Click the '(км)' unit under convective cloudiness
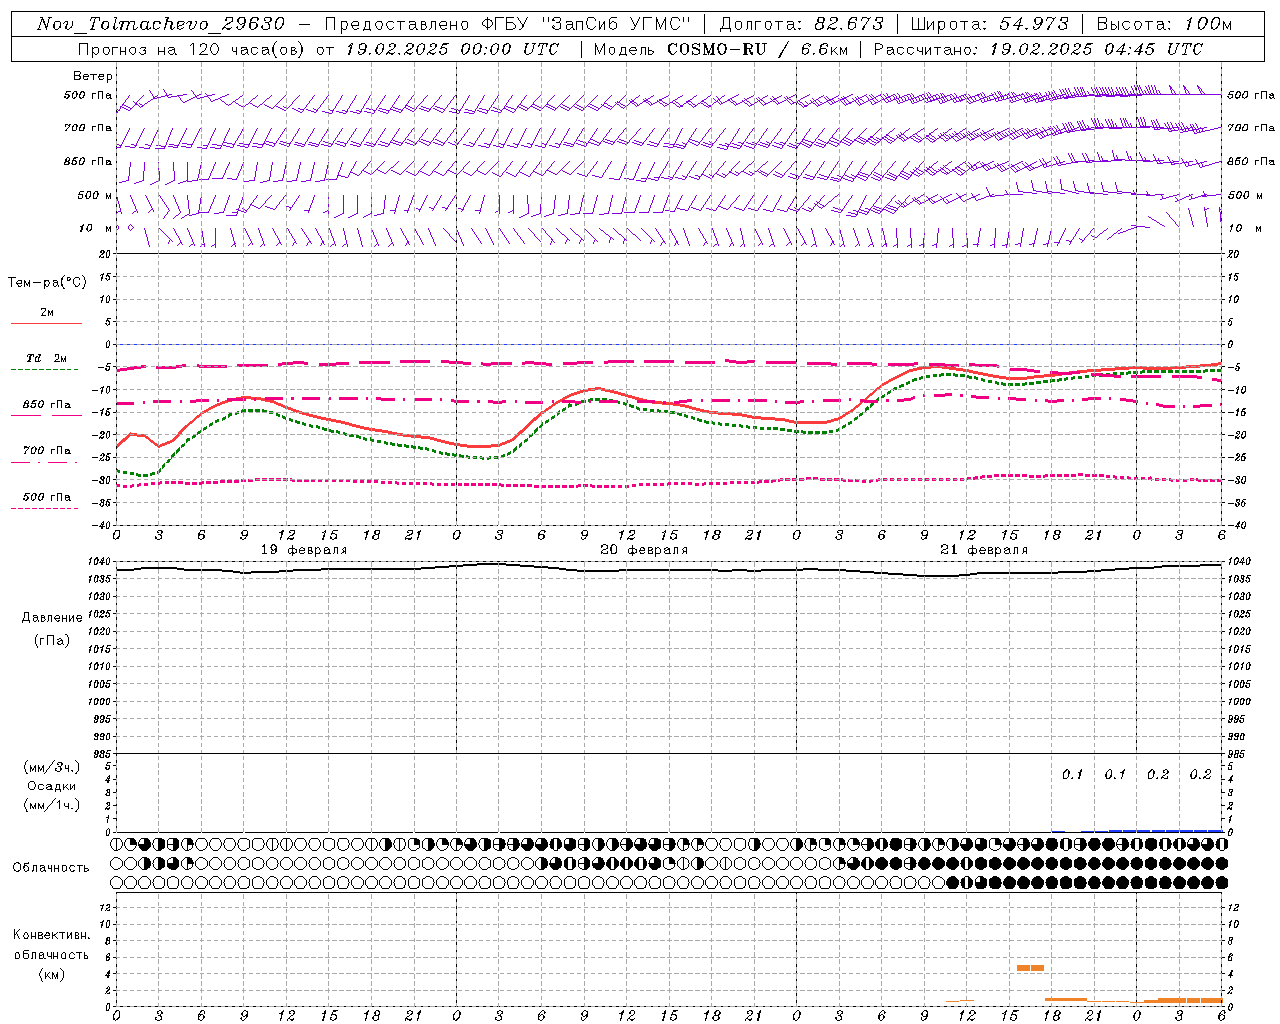 click(x=51, y=974)
